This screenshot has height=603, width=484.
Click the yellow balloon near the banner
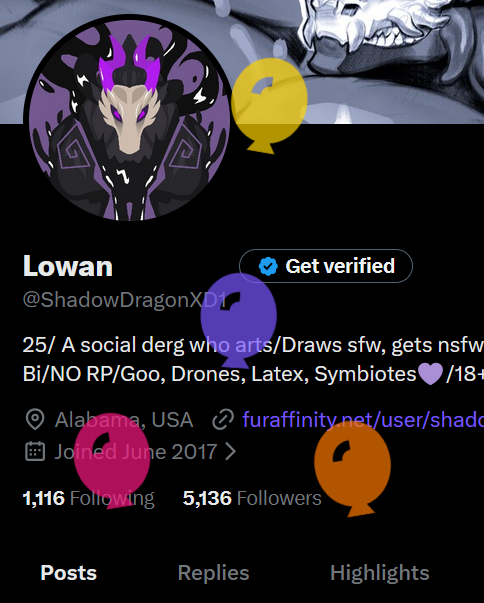[269, 105]
